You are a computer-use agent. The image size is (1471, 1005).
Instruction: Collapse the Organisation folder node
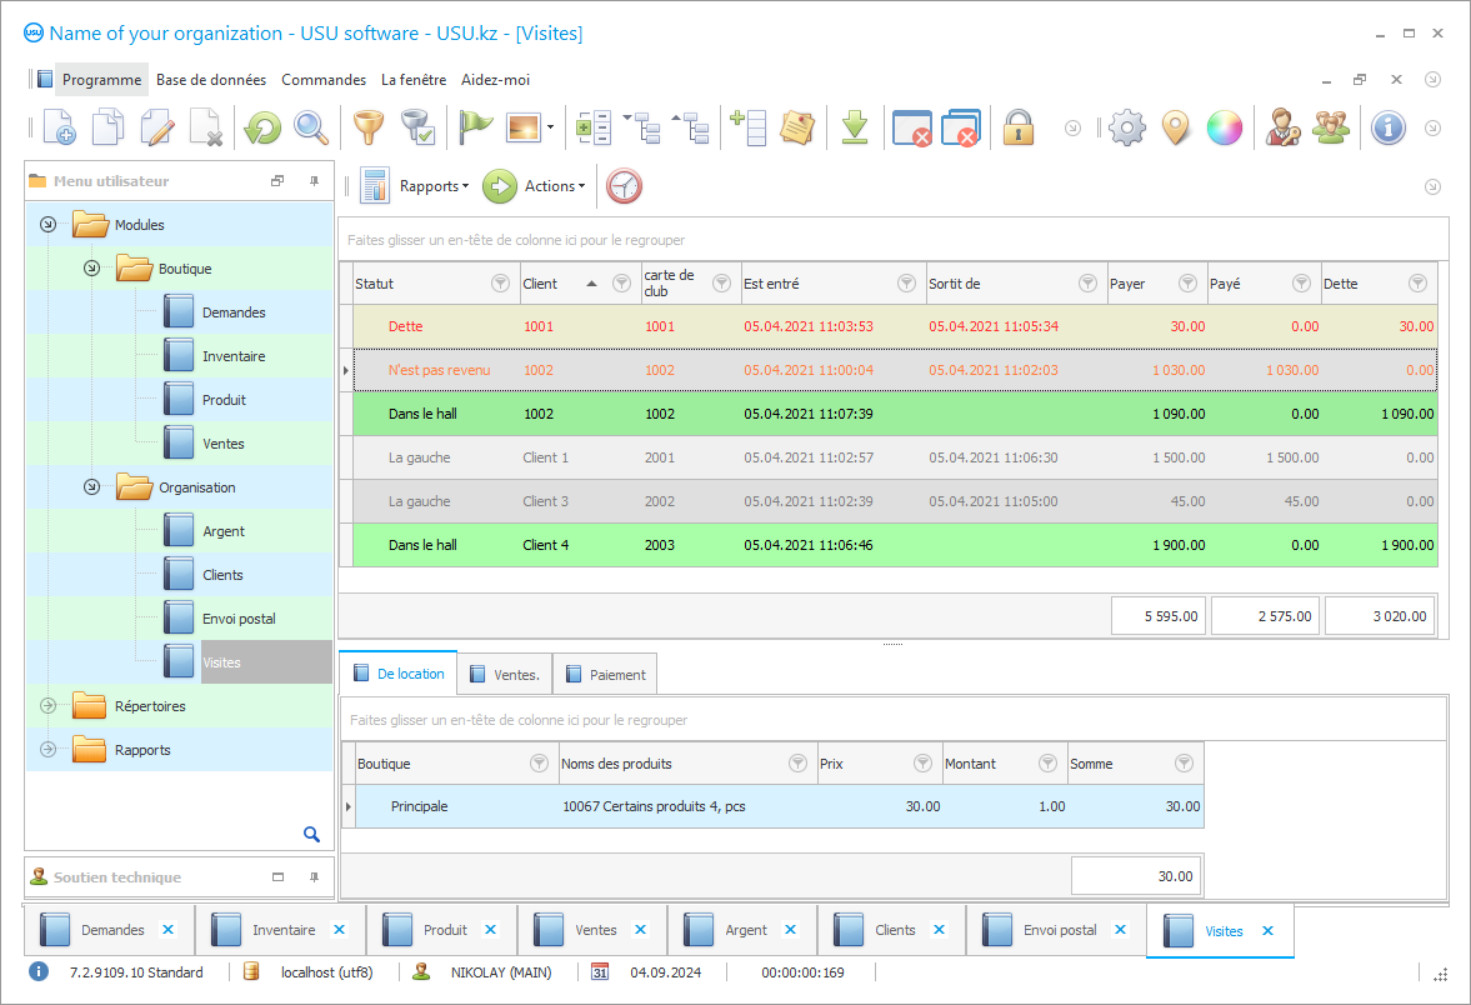tap(92, 487)
